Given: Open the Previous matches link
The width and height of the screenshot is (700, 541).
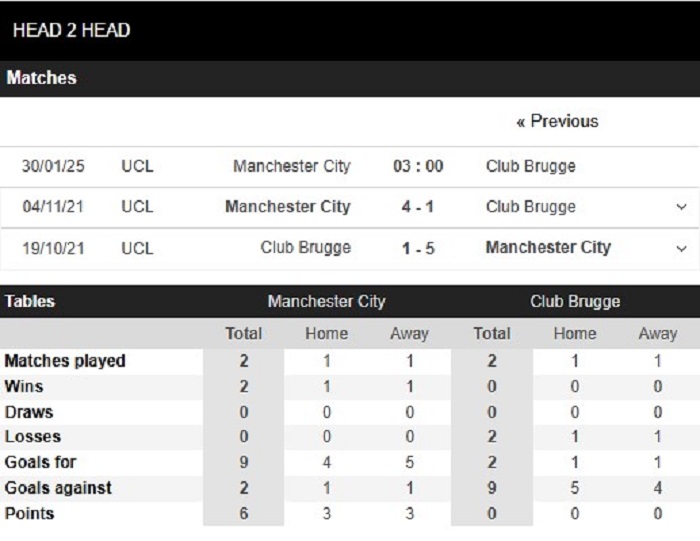Looking at the screenshot, I should pos(557,121).
